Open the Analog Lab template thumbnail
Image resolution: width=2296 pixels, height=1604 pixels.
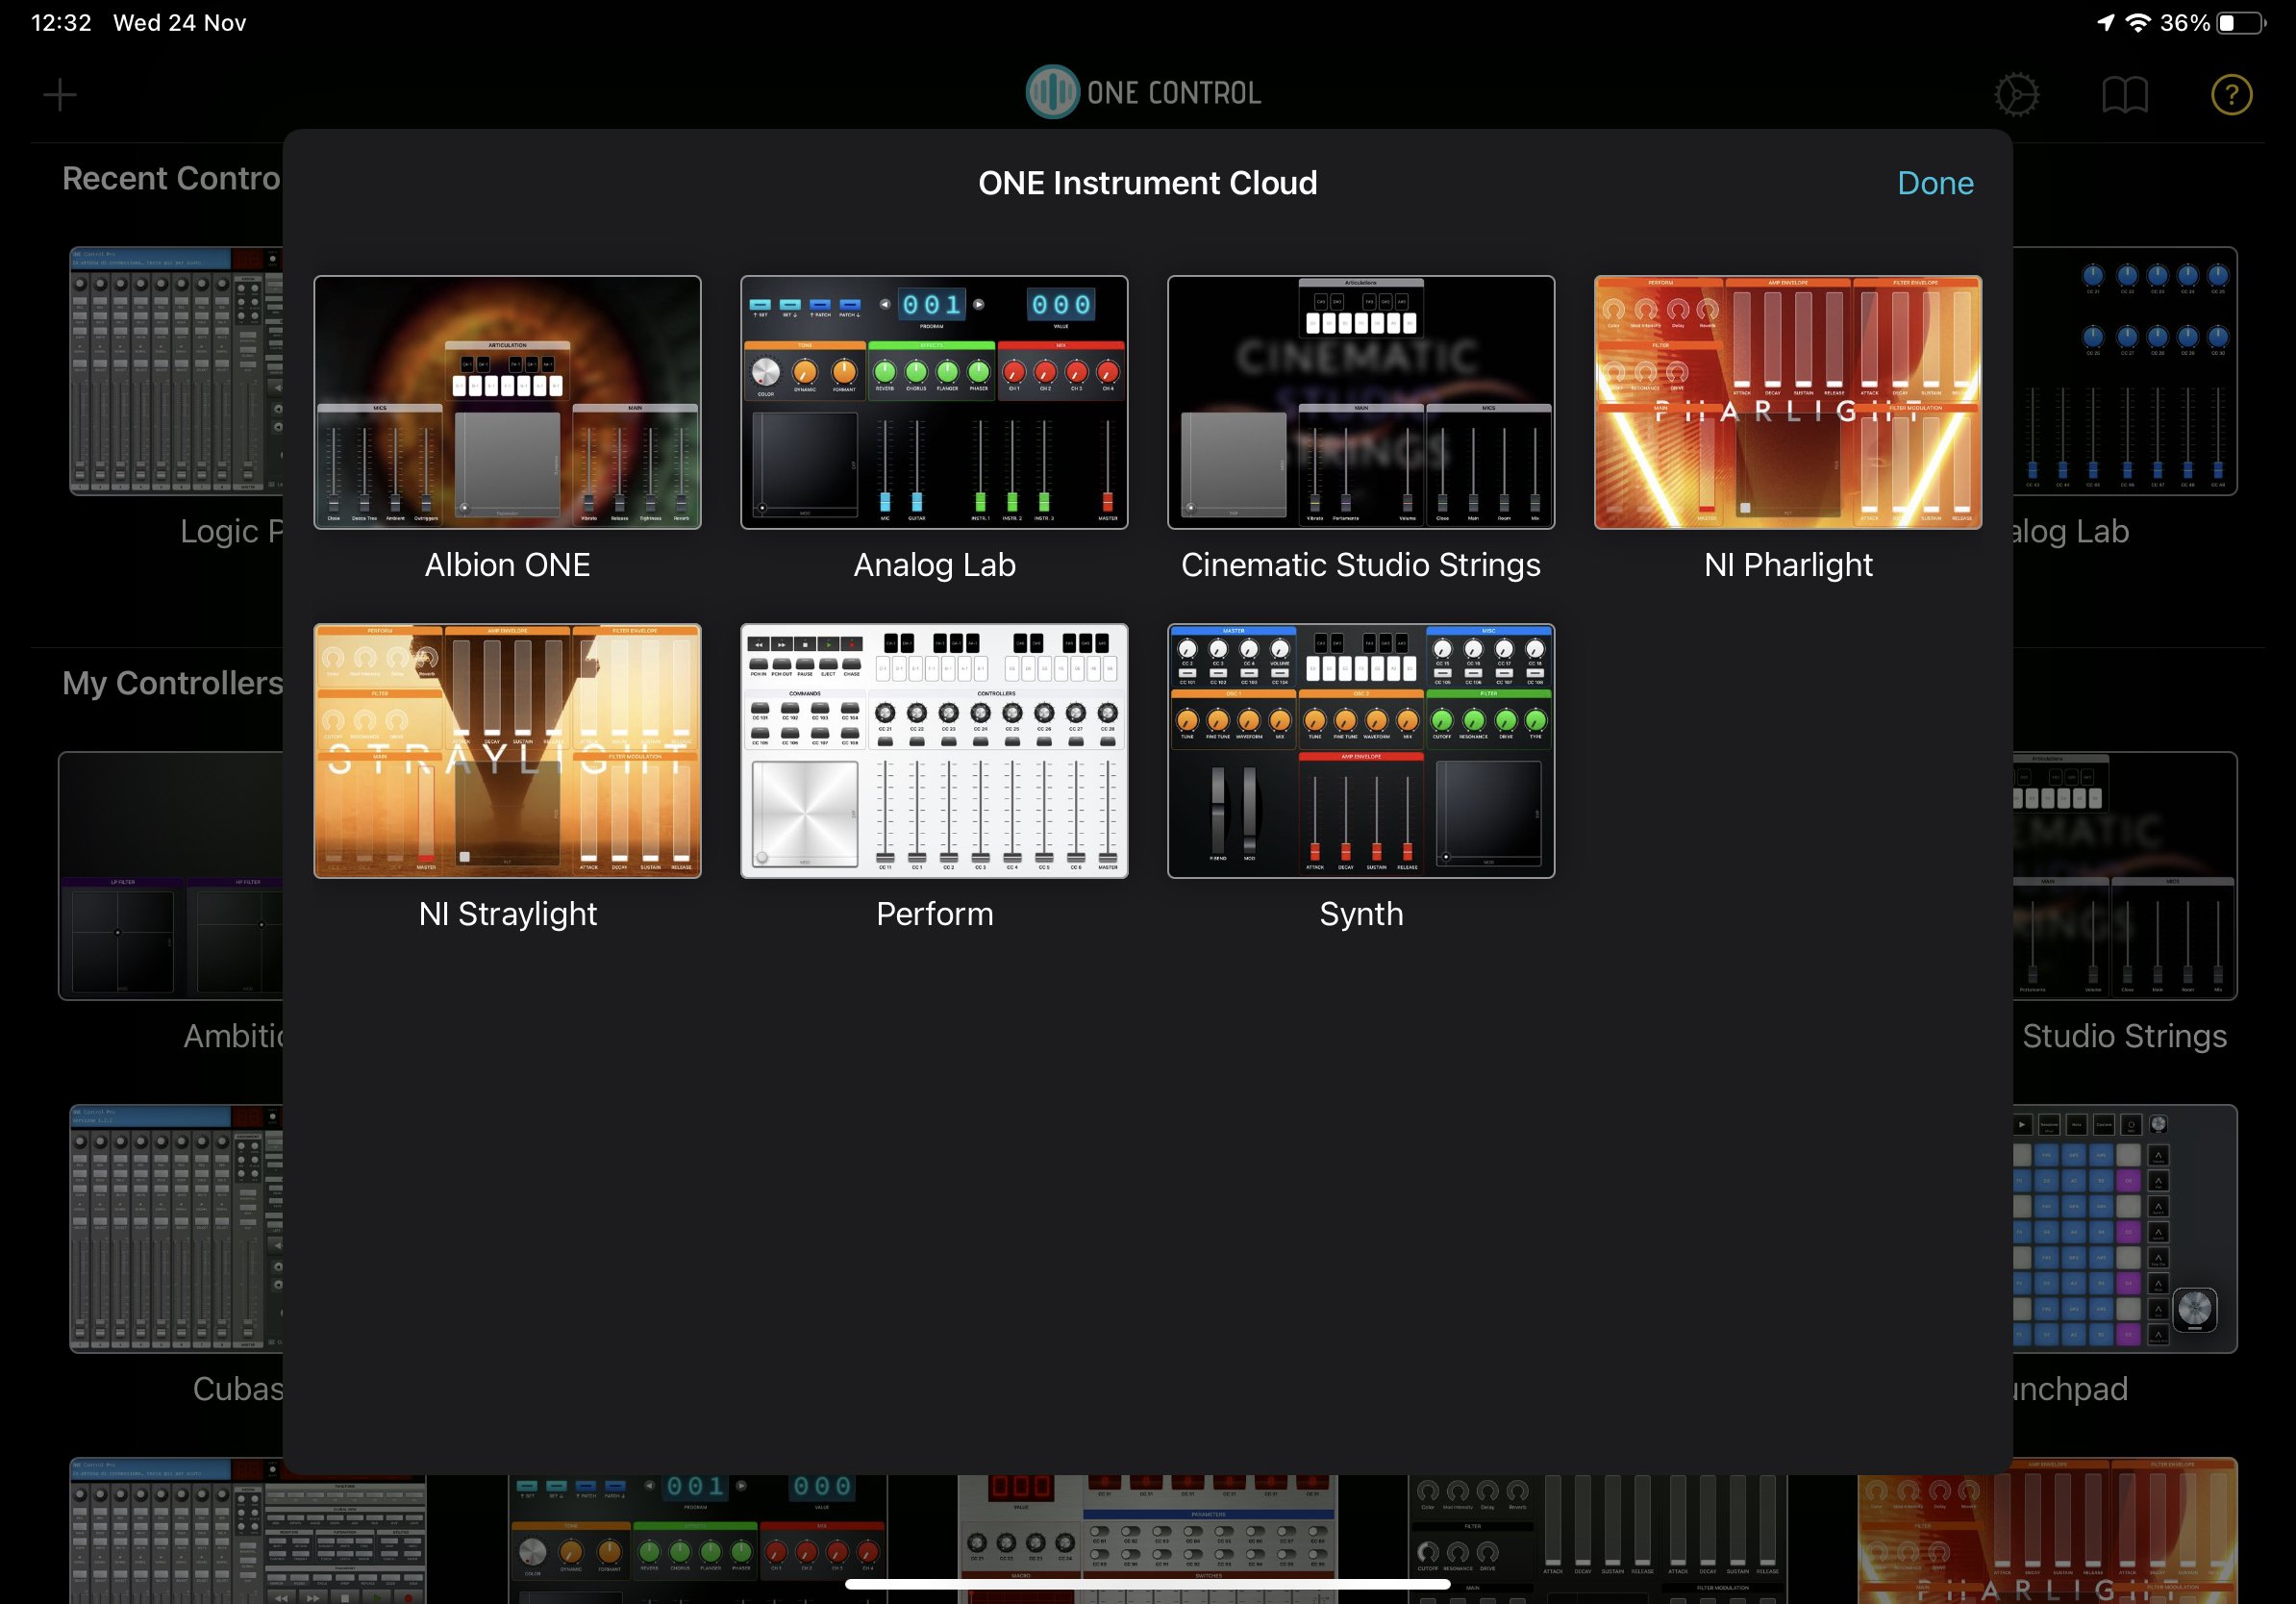(x=934, y=402)
